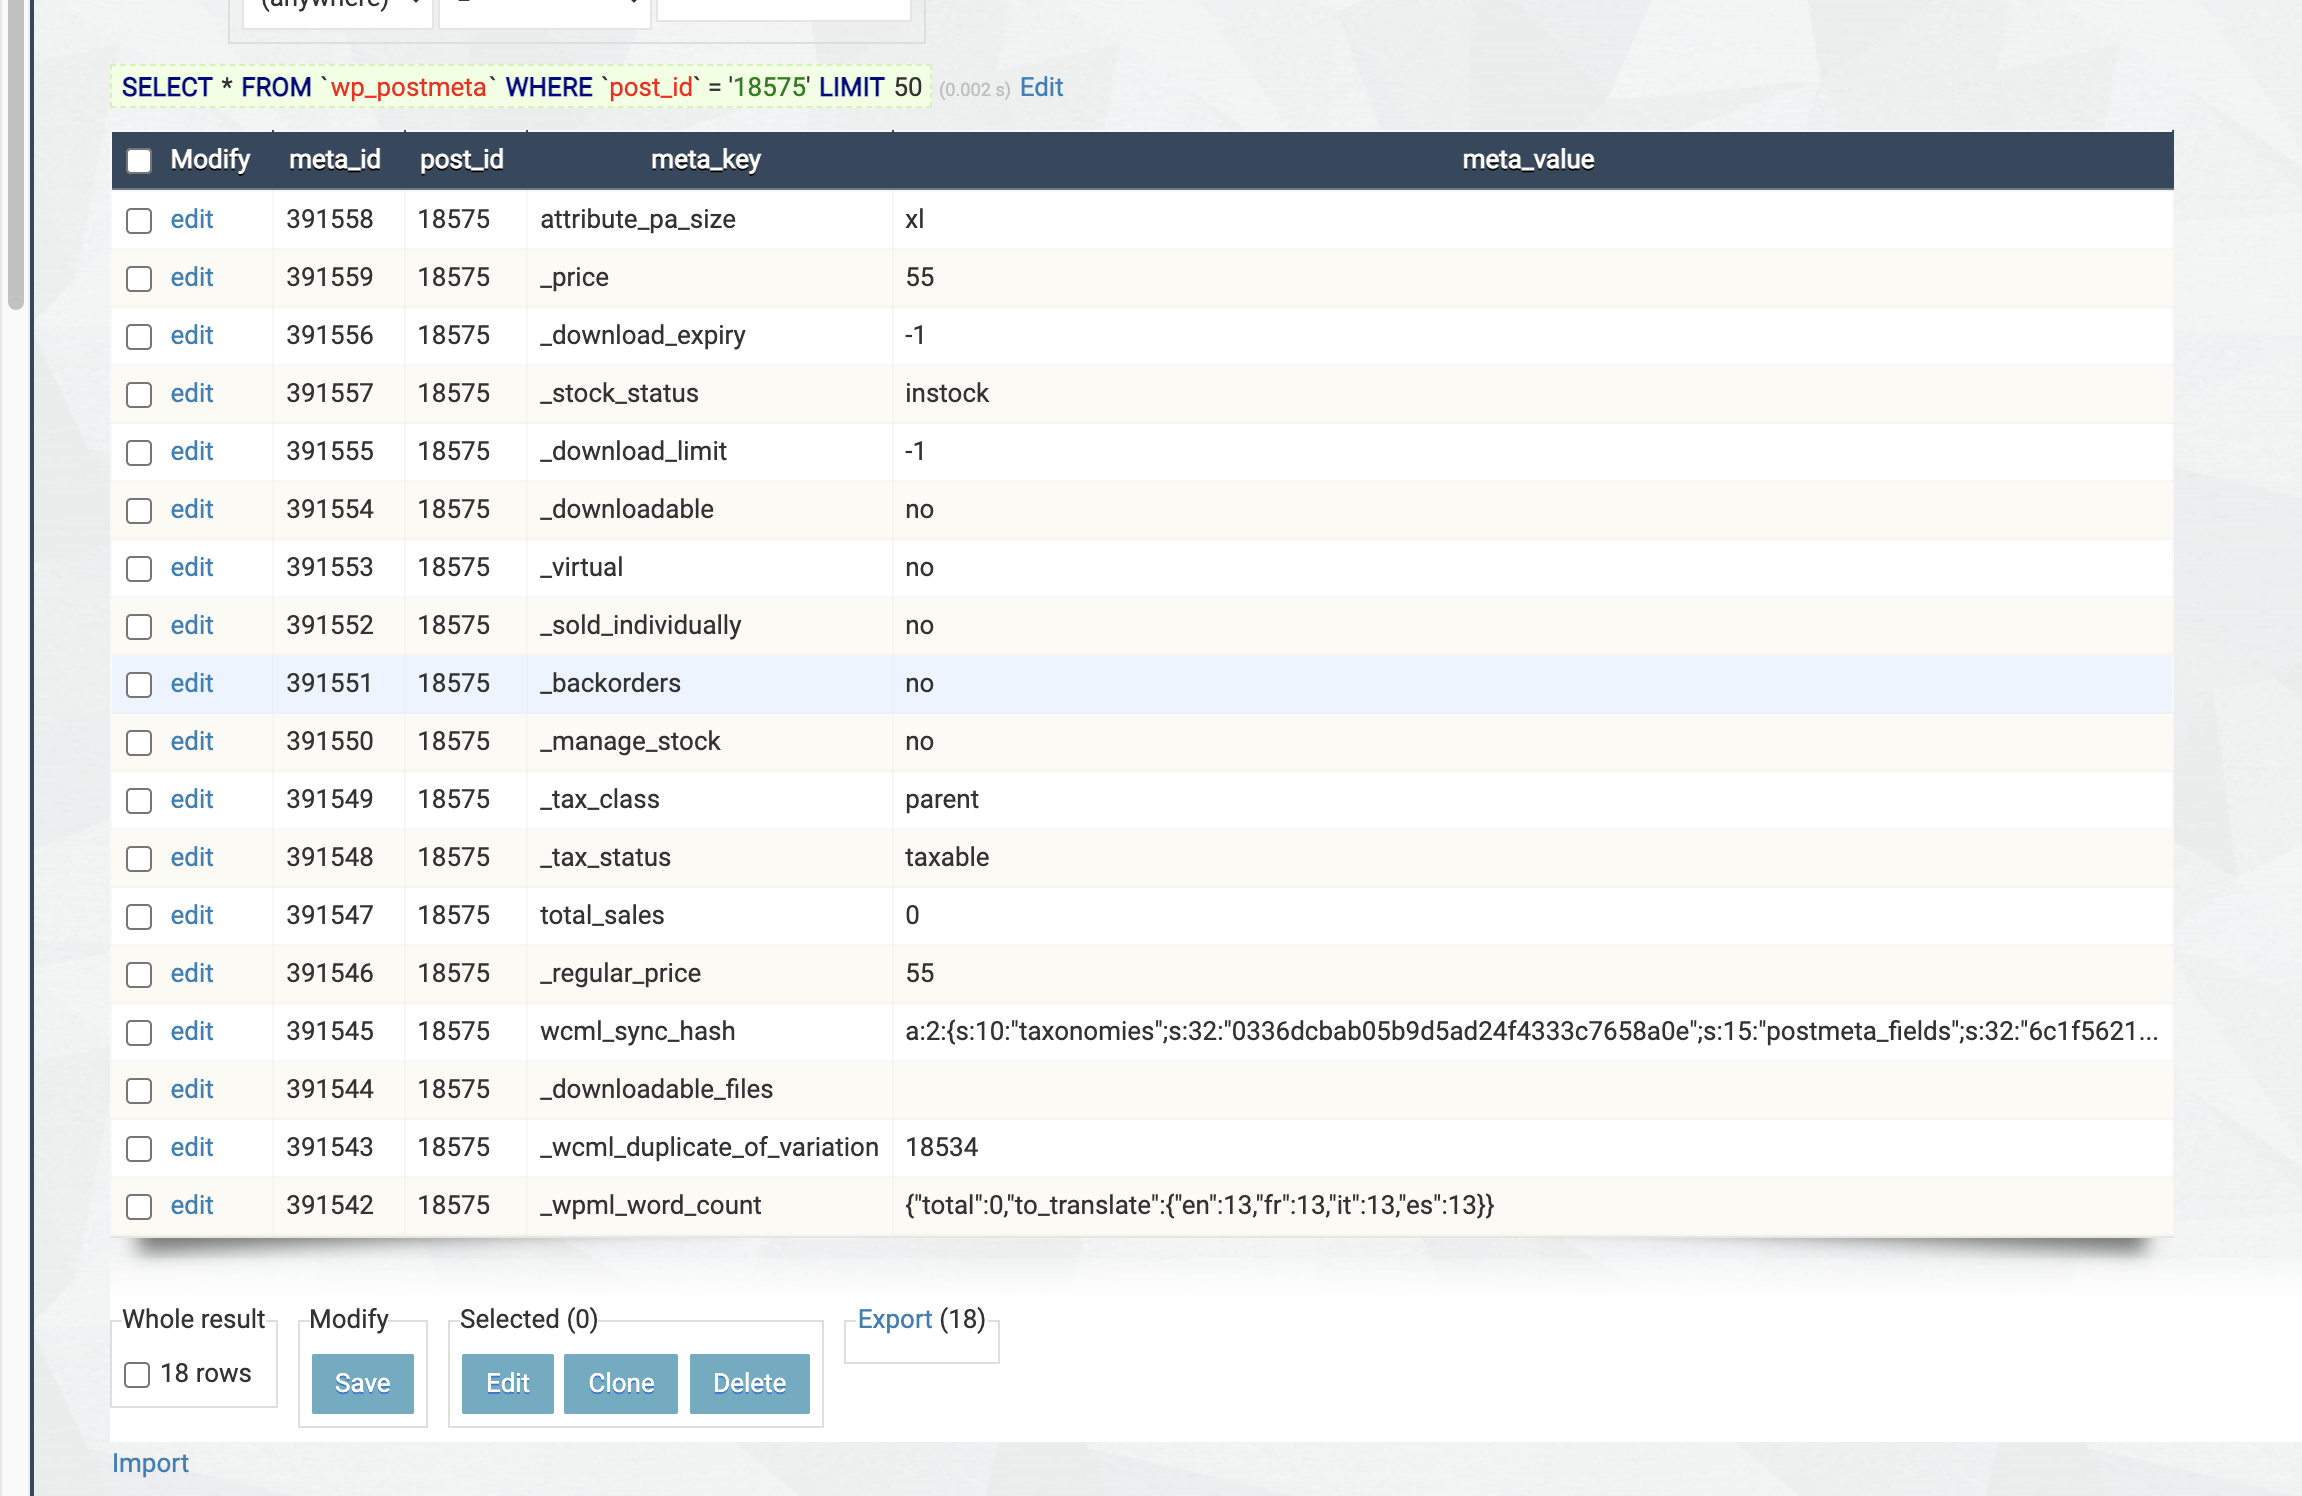Edit the _download_expiry row

(192, 335)
